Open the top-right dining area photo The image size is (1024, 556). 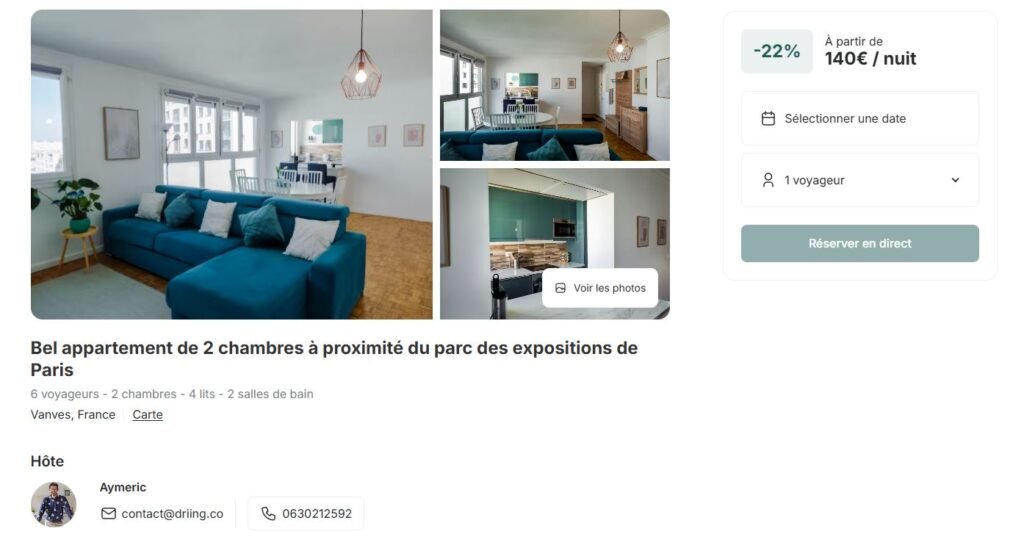(x=555, y=85)
